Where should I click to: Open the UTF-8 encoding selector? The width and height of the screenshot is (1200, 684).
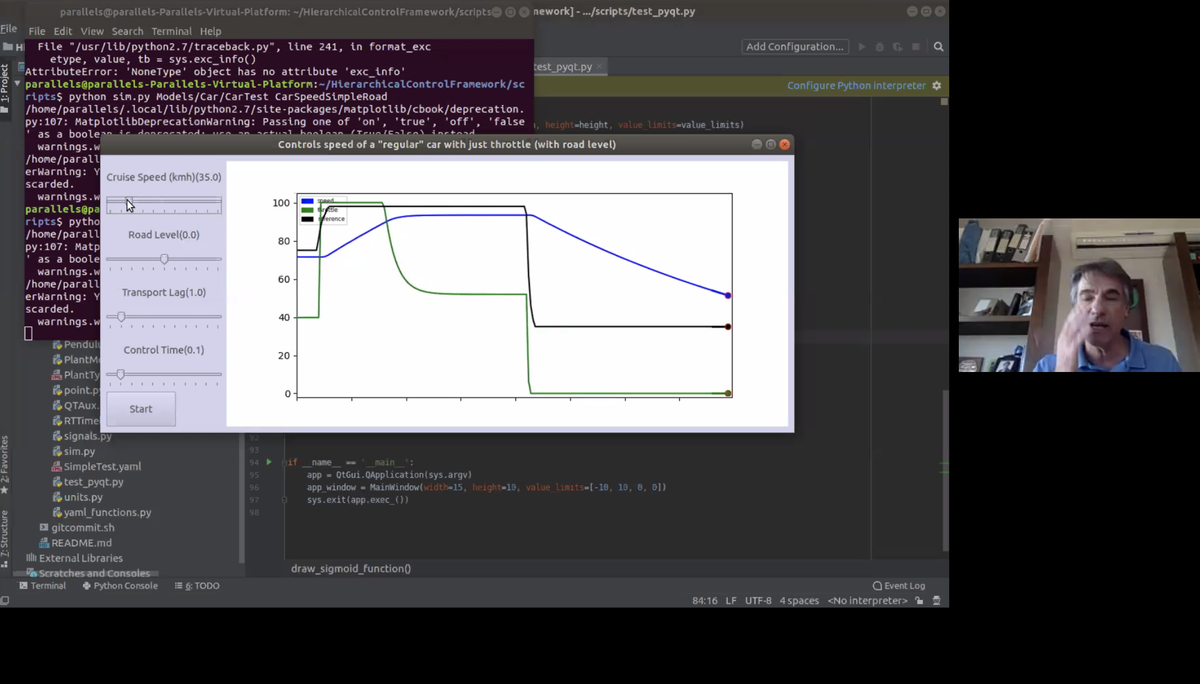[758, 601]
